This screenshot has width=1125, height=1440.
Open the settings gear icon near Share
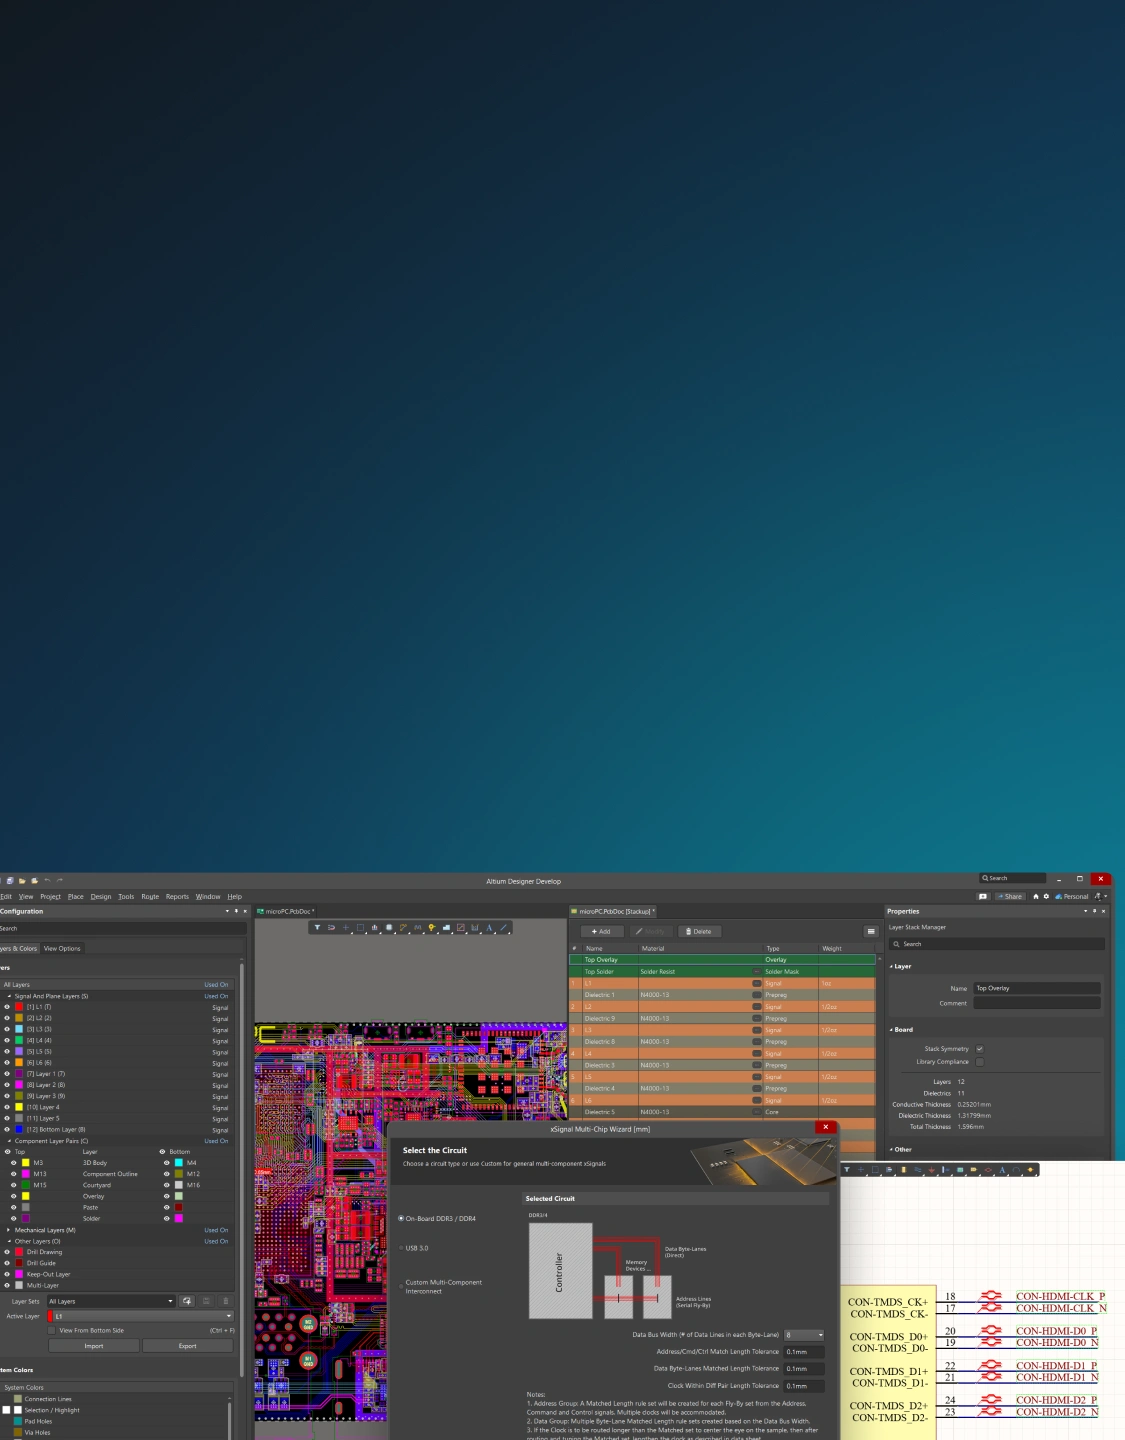(x=1046, y=896)
